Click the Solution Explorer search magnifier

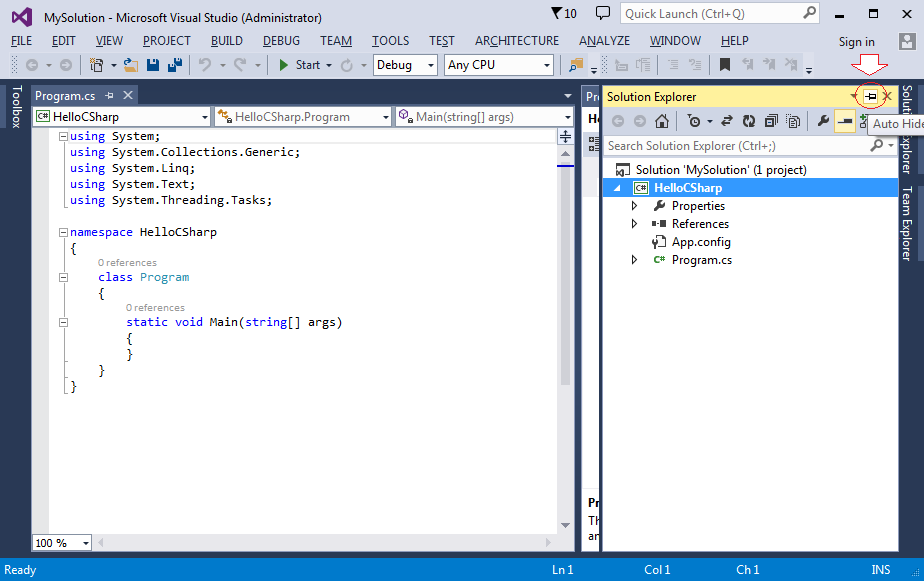(877, 145)
